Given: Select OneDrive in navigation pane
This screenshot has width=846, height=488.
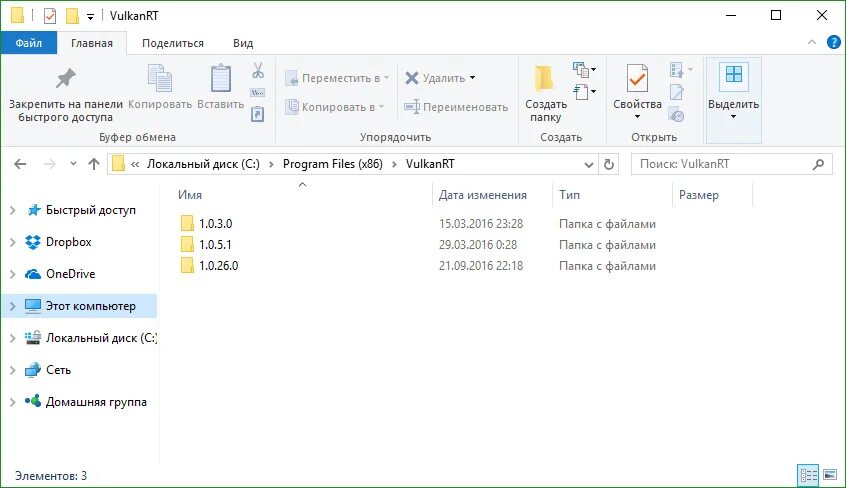Looking at the screenshot, I should click(x=60, y=274).
